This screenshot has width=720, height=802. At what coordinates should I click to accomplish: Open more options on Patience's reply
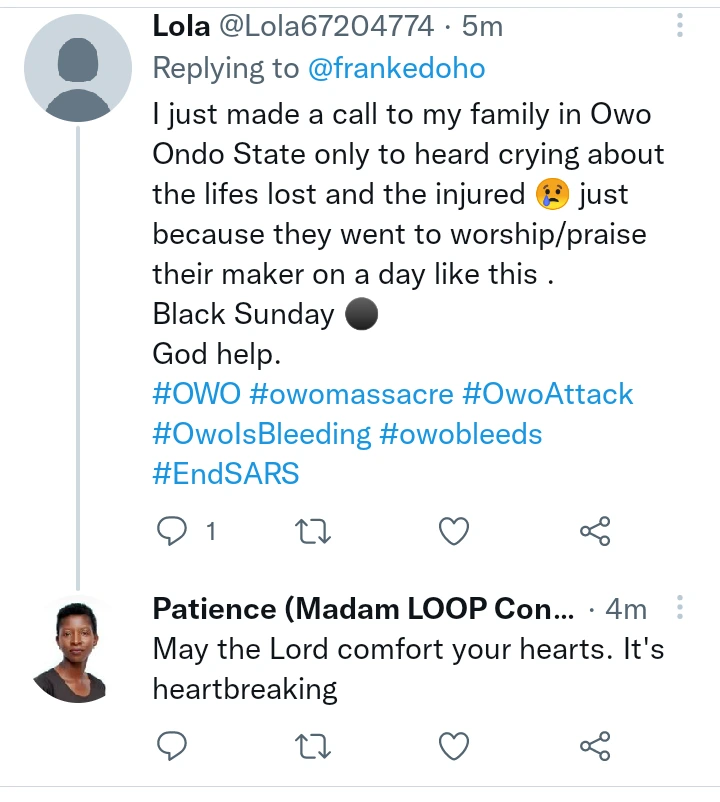click(x=680, y=608)
